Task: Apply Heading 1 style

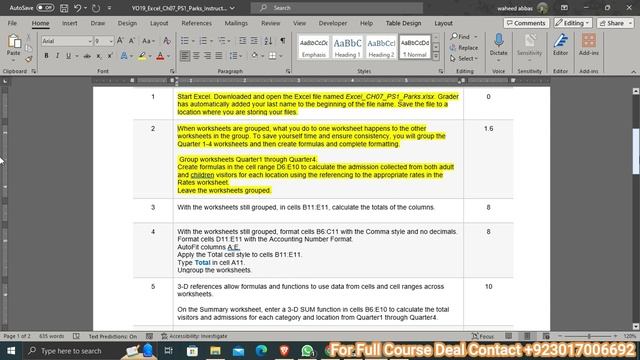Action: point(347,47)
